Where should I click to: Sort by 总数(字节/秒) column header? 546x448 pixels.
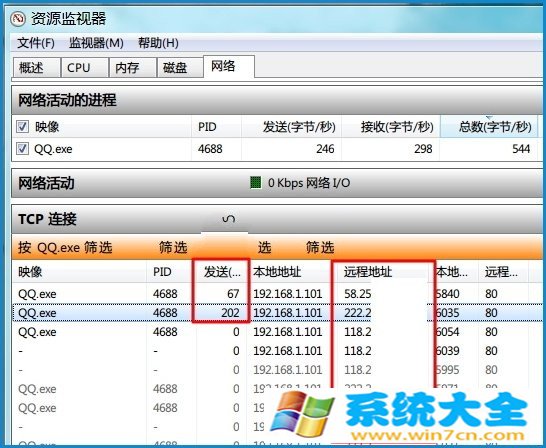coord(489,127)
